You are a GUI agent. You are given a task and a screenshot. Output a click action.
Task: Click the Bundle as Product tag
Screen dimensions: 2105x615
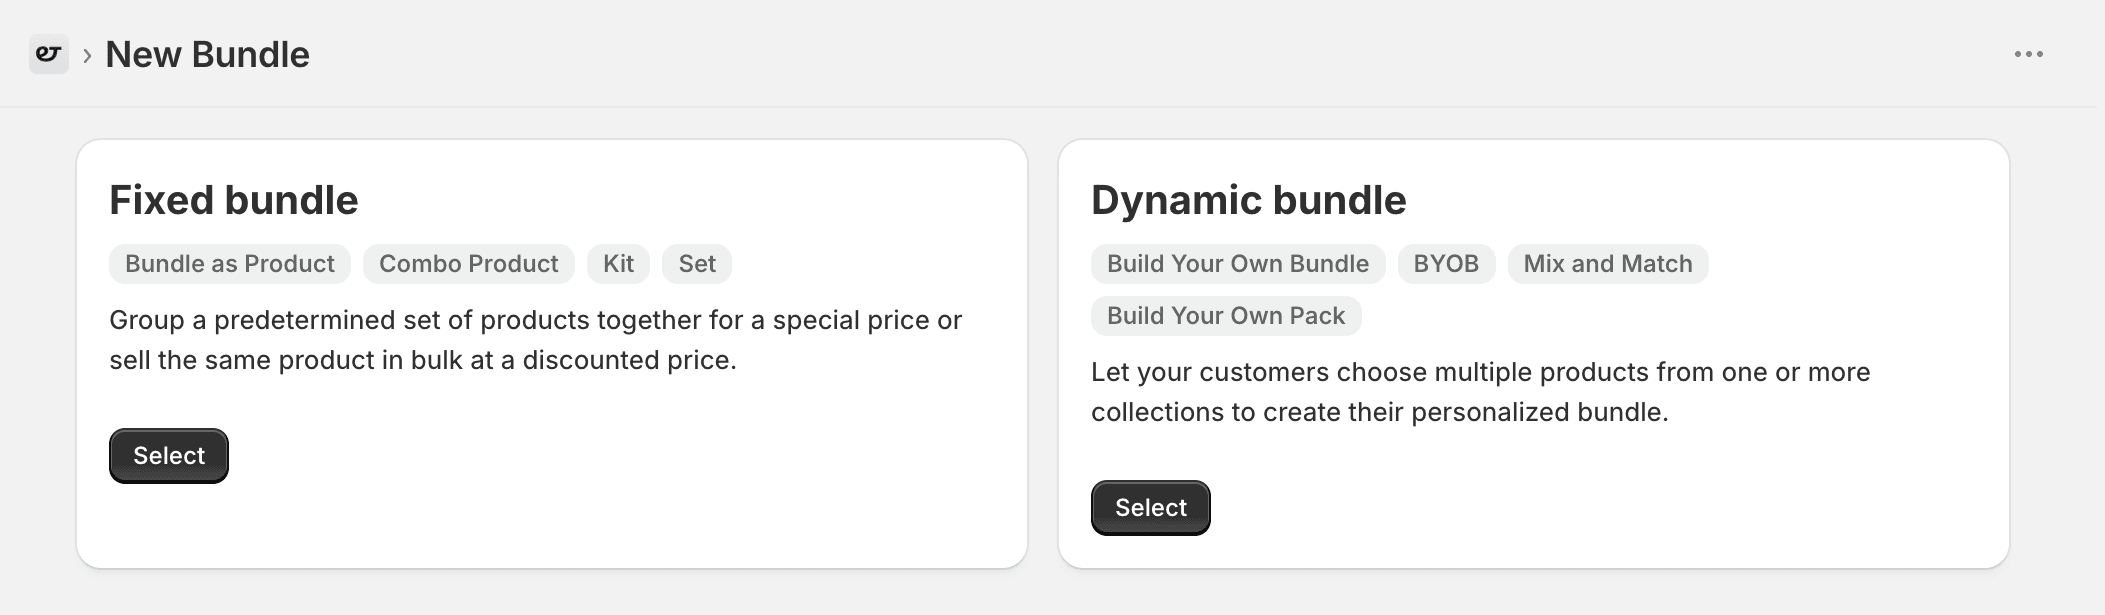pyautogui.click(x=230, y=264)
